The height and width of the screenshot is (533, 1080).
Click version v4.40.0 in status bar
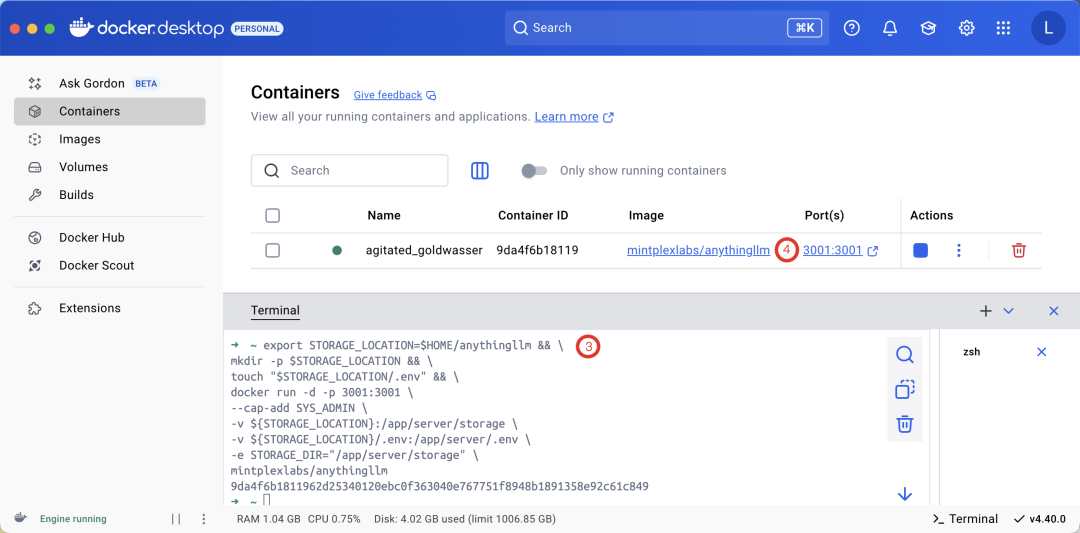pos(1040,519)
